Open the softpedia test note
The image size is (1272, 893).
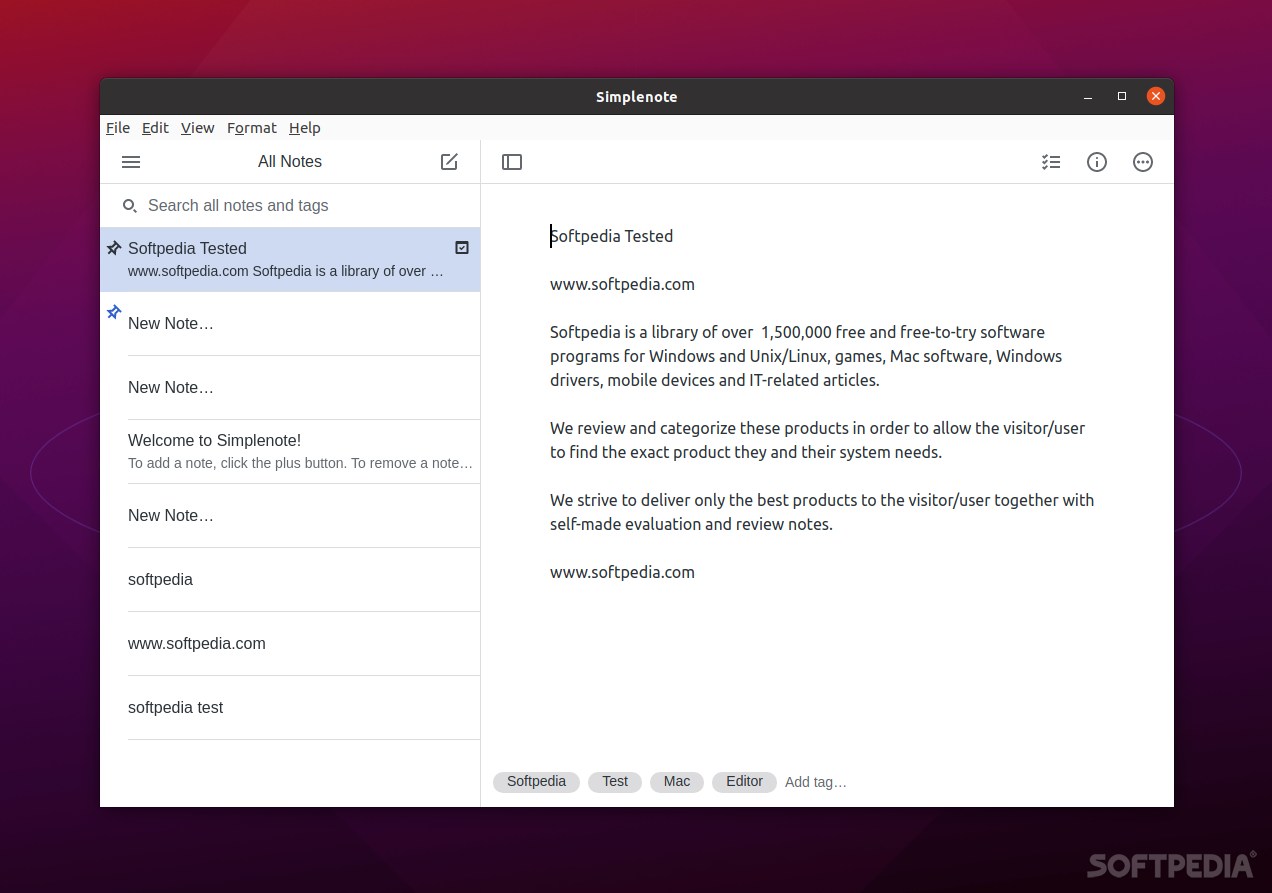point(290,708)
